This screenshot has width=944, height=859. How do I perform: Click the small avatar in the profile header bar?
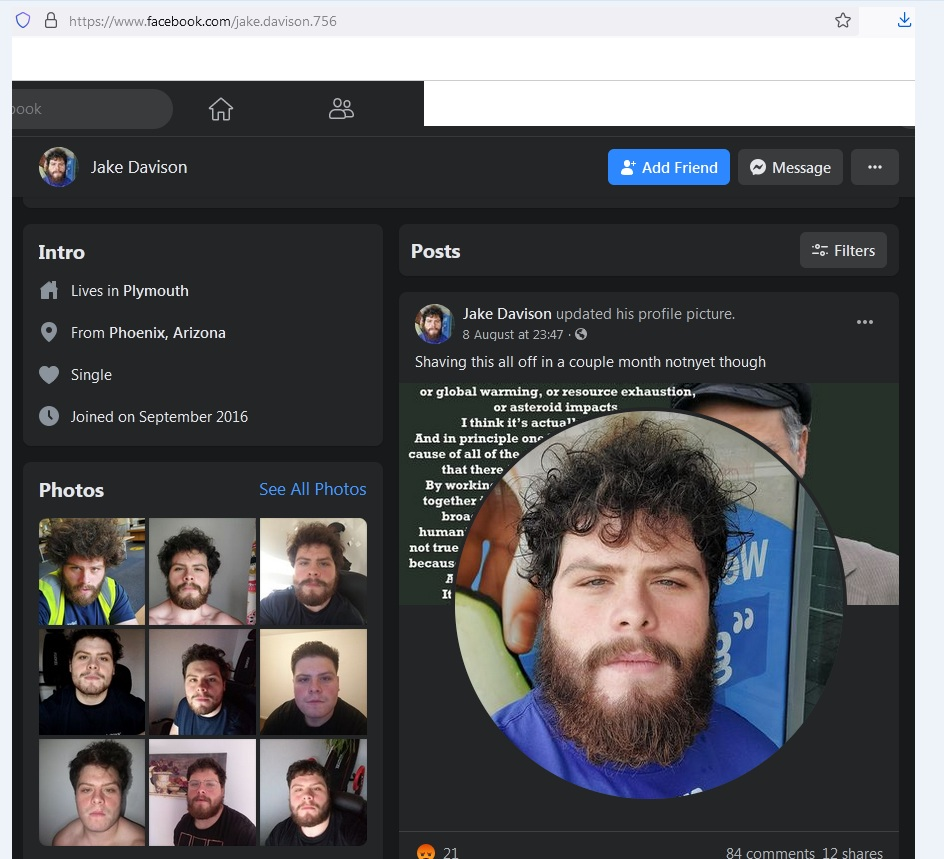tap(58, 167)
